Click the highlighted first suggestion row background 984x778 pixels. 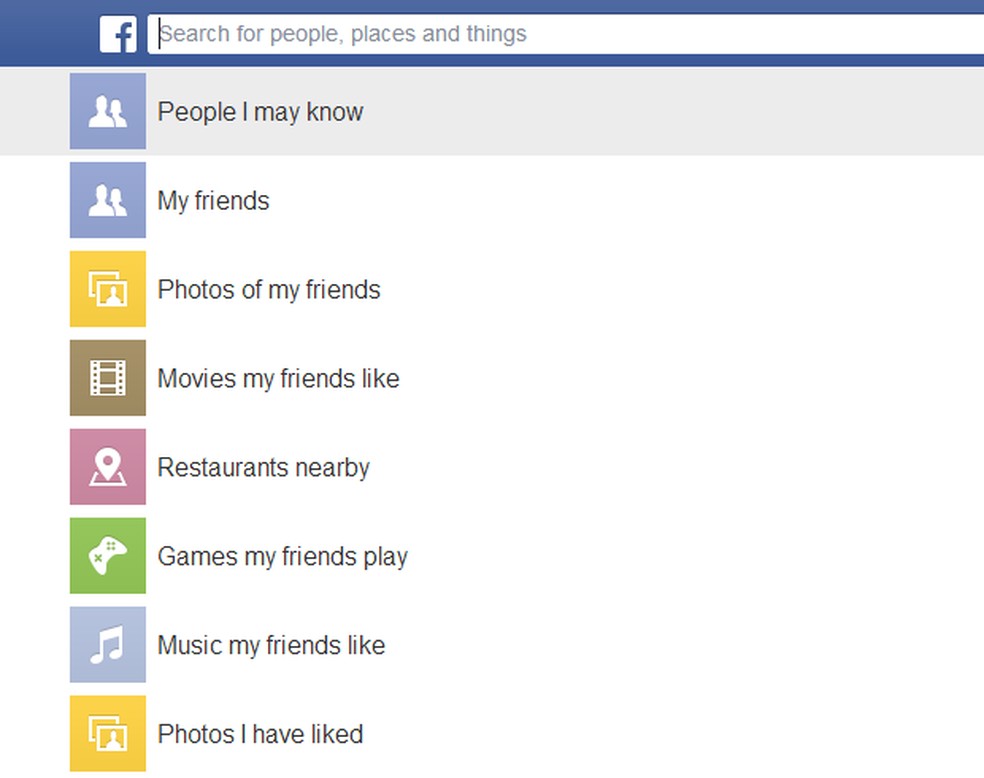pos(650,112)
